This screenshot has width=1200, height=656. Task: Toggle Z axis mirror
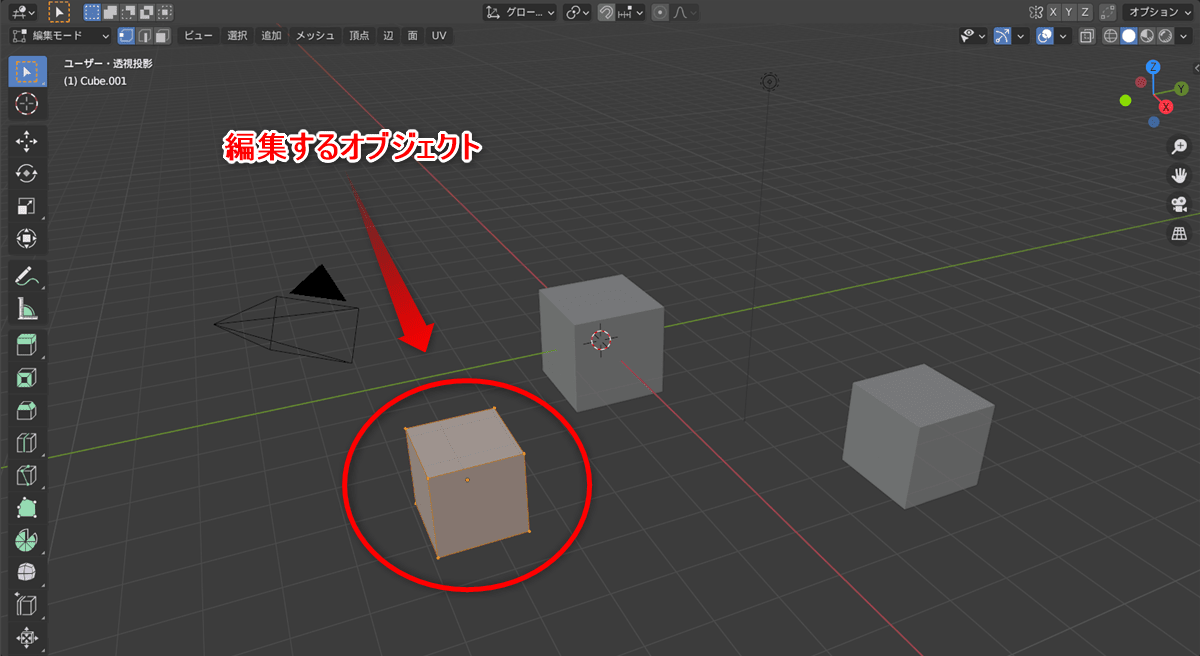(x=1085, y=12)
